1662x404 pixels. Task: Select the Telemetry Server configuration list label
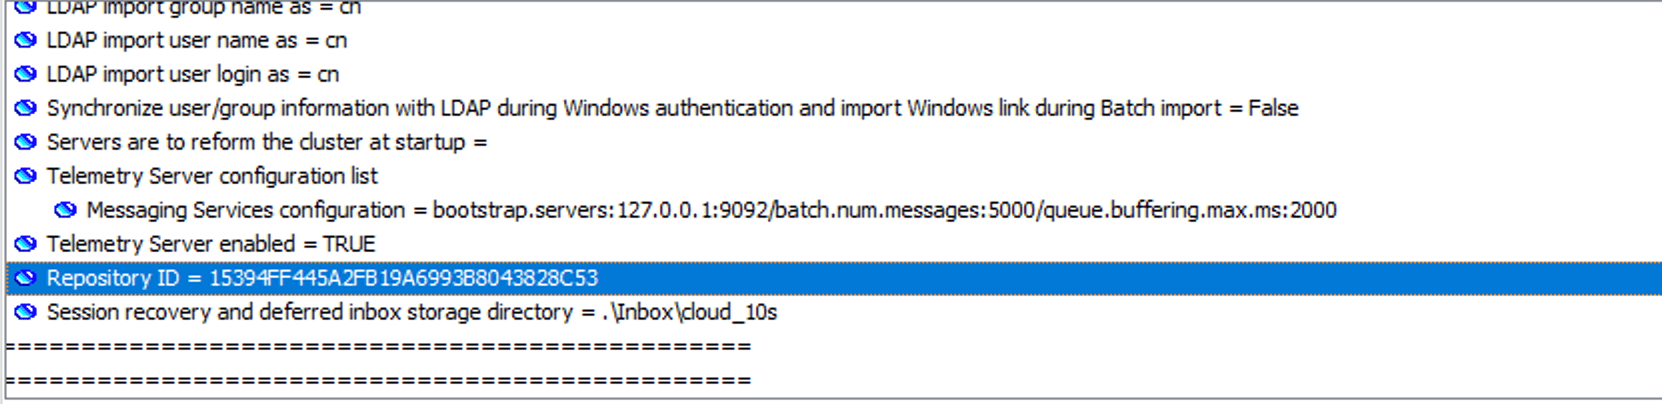point(212,177)
